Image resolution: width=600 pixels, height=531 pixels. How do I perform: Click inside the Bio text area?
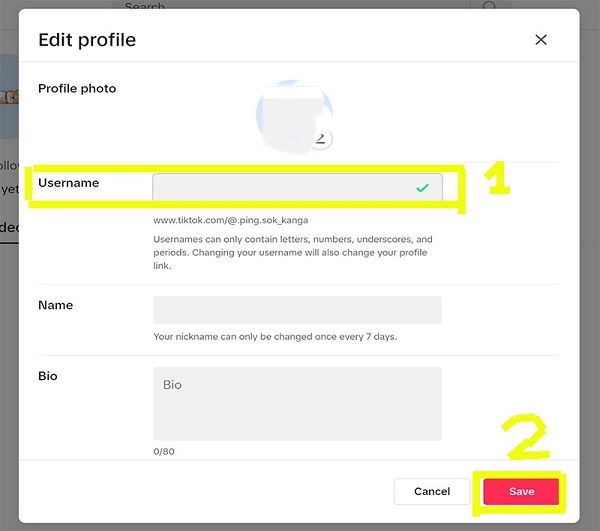point(297,403)
